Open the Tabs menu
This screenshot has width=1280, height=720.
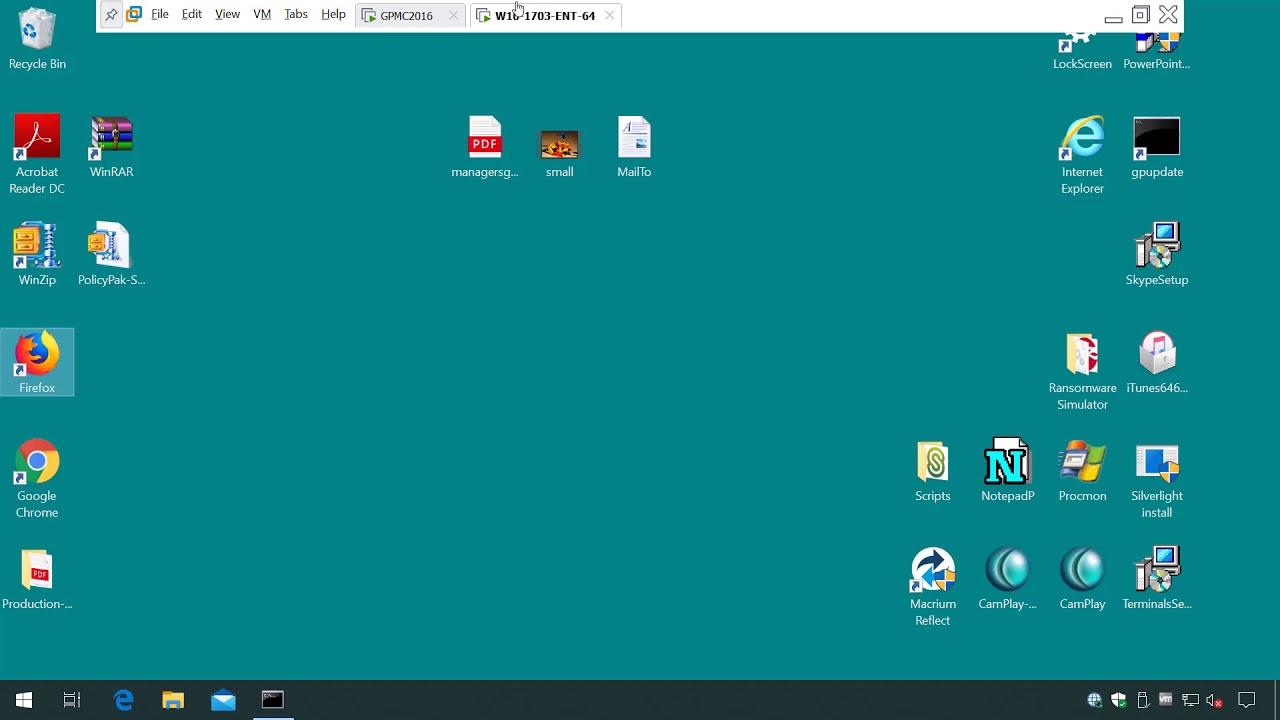[x=296, y=15]
